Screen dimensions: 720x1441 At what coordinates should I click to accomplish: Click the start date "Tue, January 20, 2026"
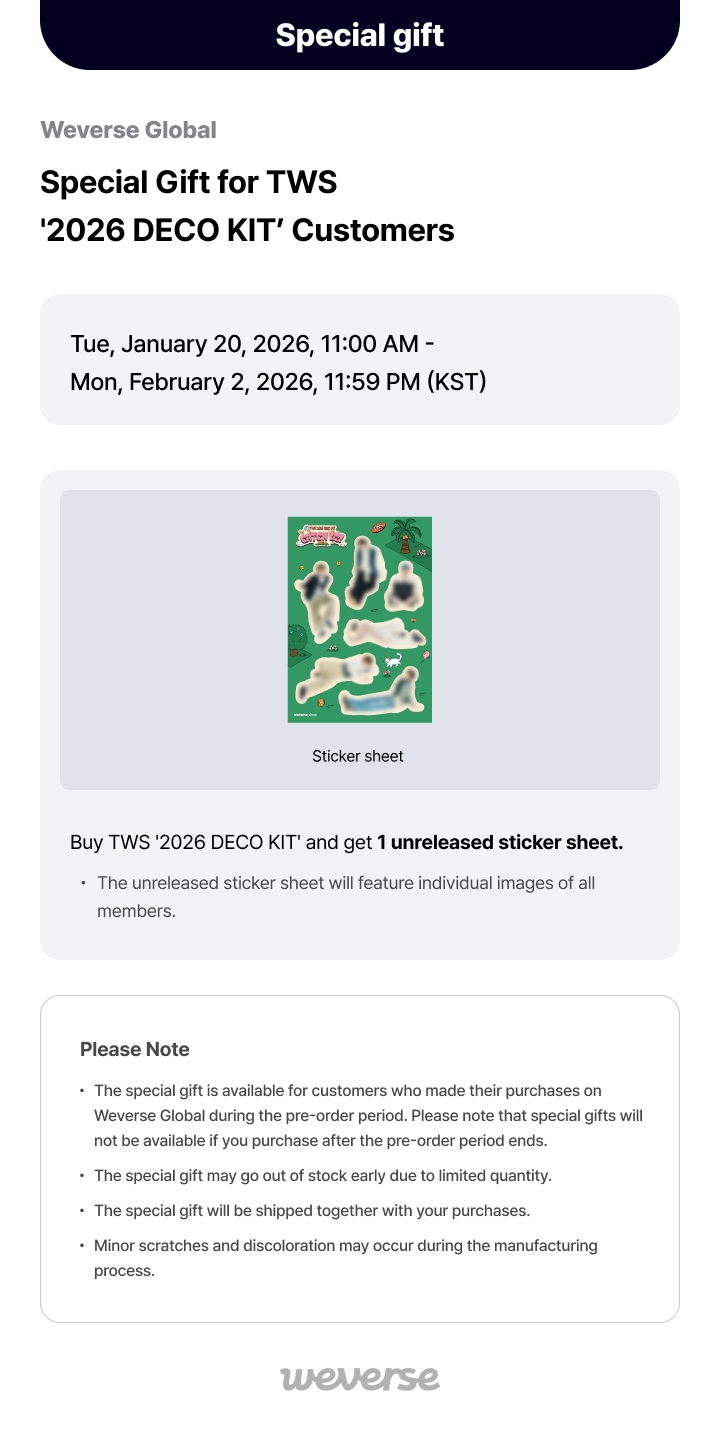190,345
